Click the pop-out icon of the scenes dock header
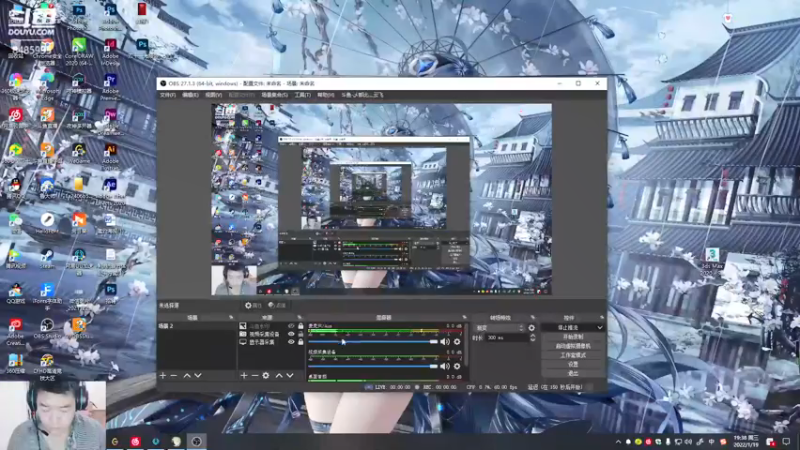Image resolution: width=800 pixels, height=450 pixels. pos(231,317)
